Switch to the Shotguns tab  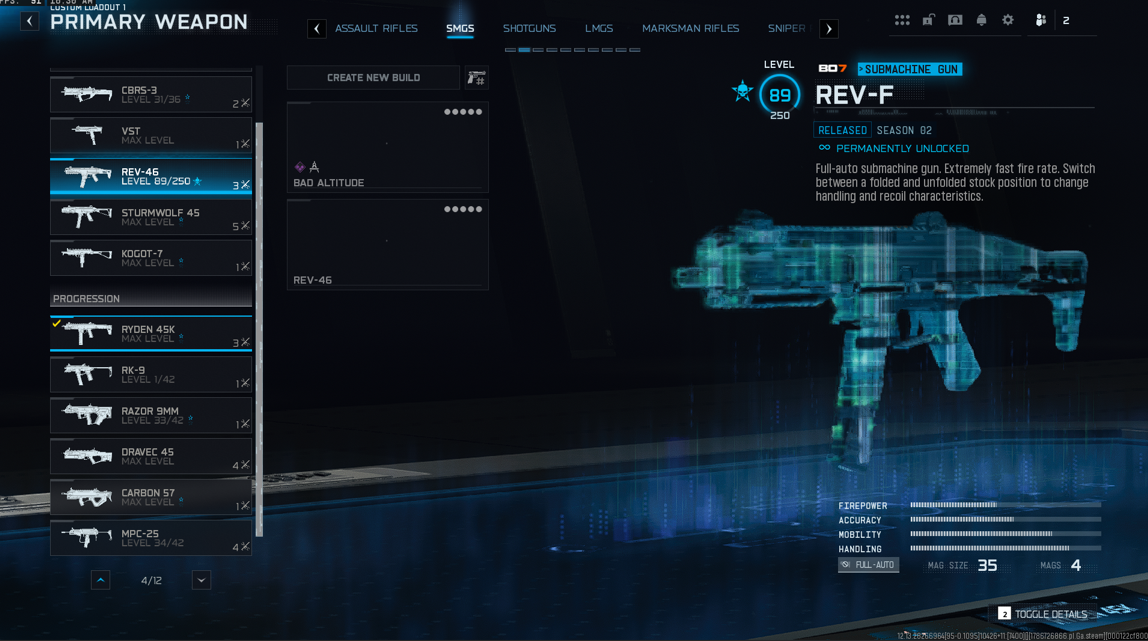coord(529,29)
